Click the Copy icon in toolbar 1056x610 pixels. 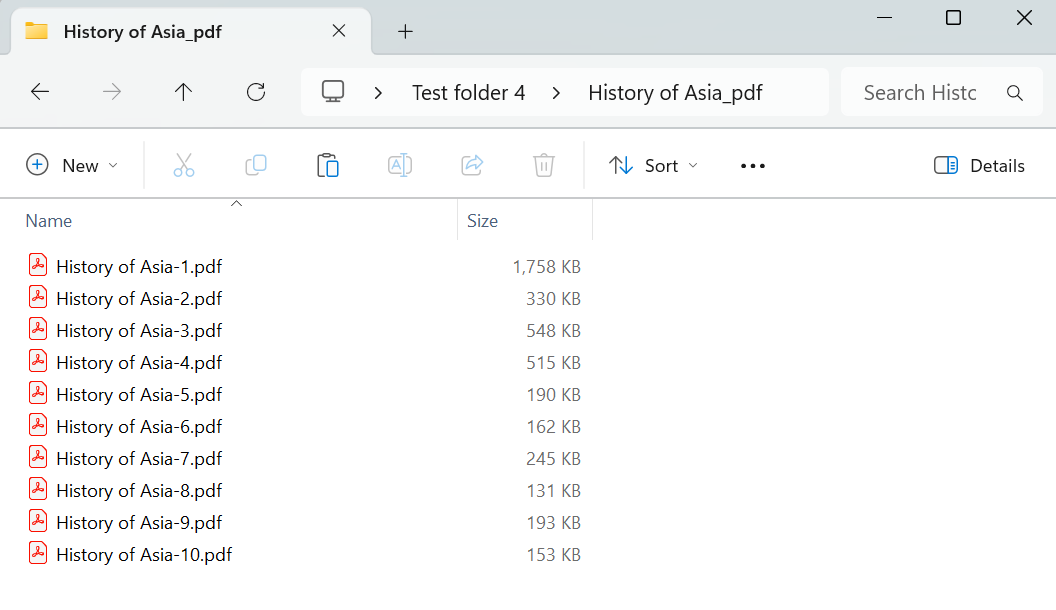256,166
